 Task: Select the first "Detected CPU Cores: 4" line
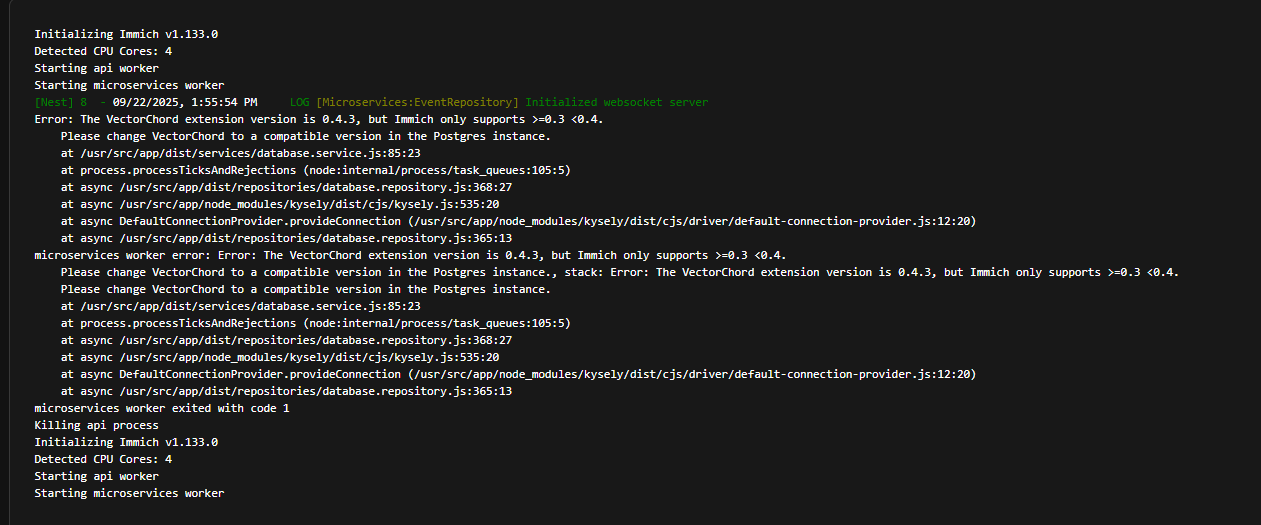click(103, 51)
